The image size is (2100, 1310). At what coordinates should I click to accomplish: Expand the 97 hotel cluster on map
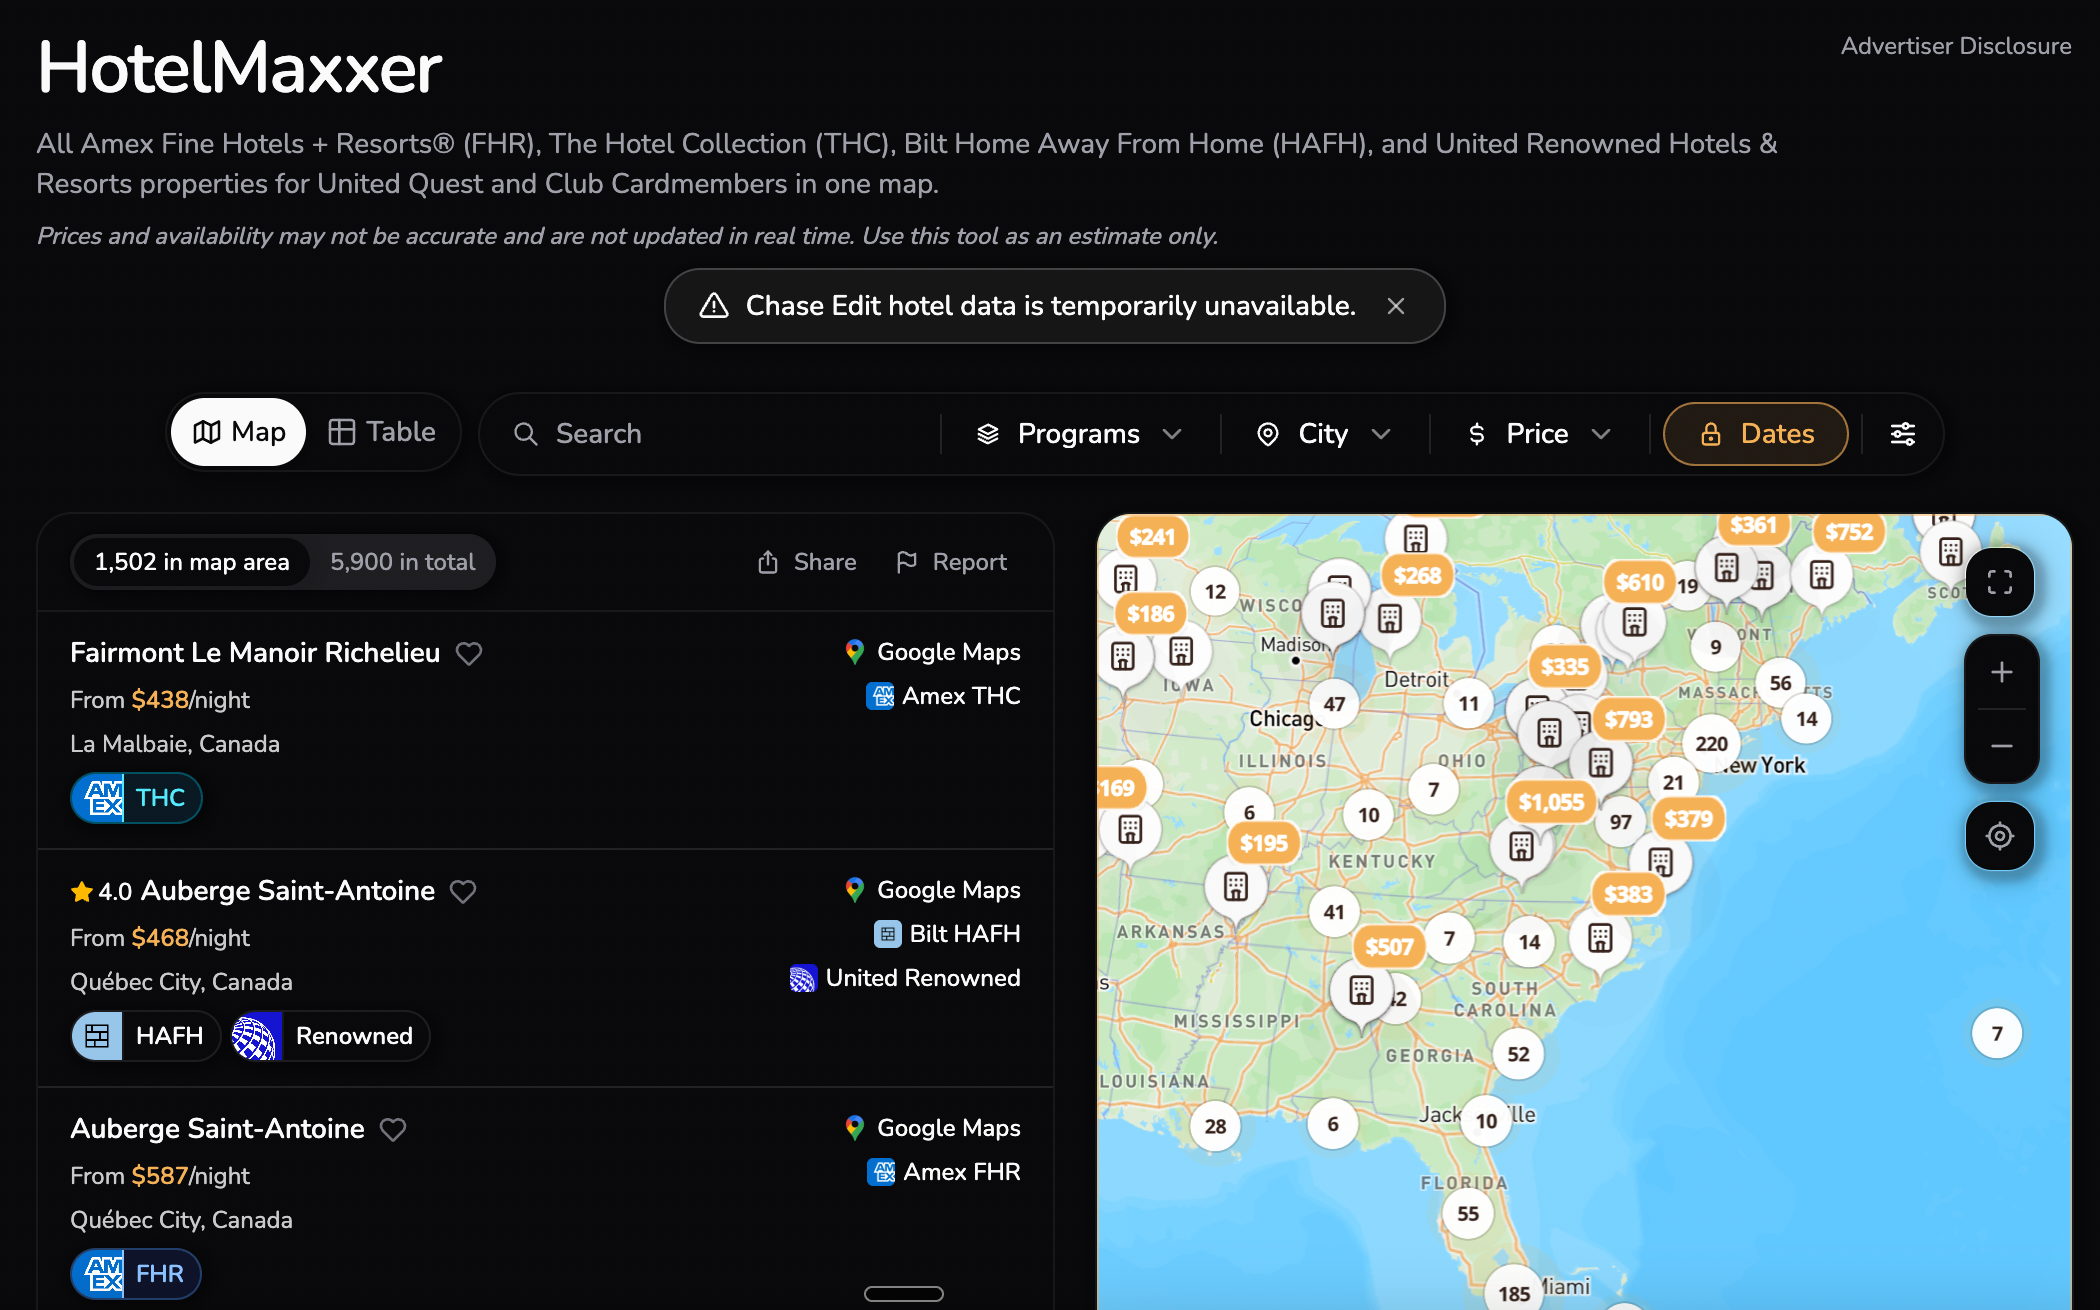(1621, 822)
